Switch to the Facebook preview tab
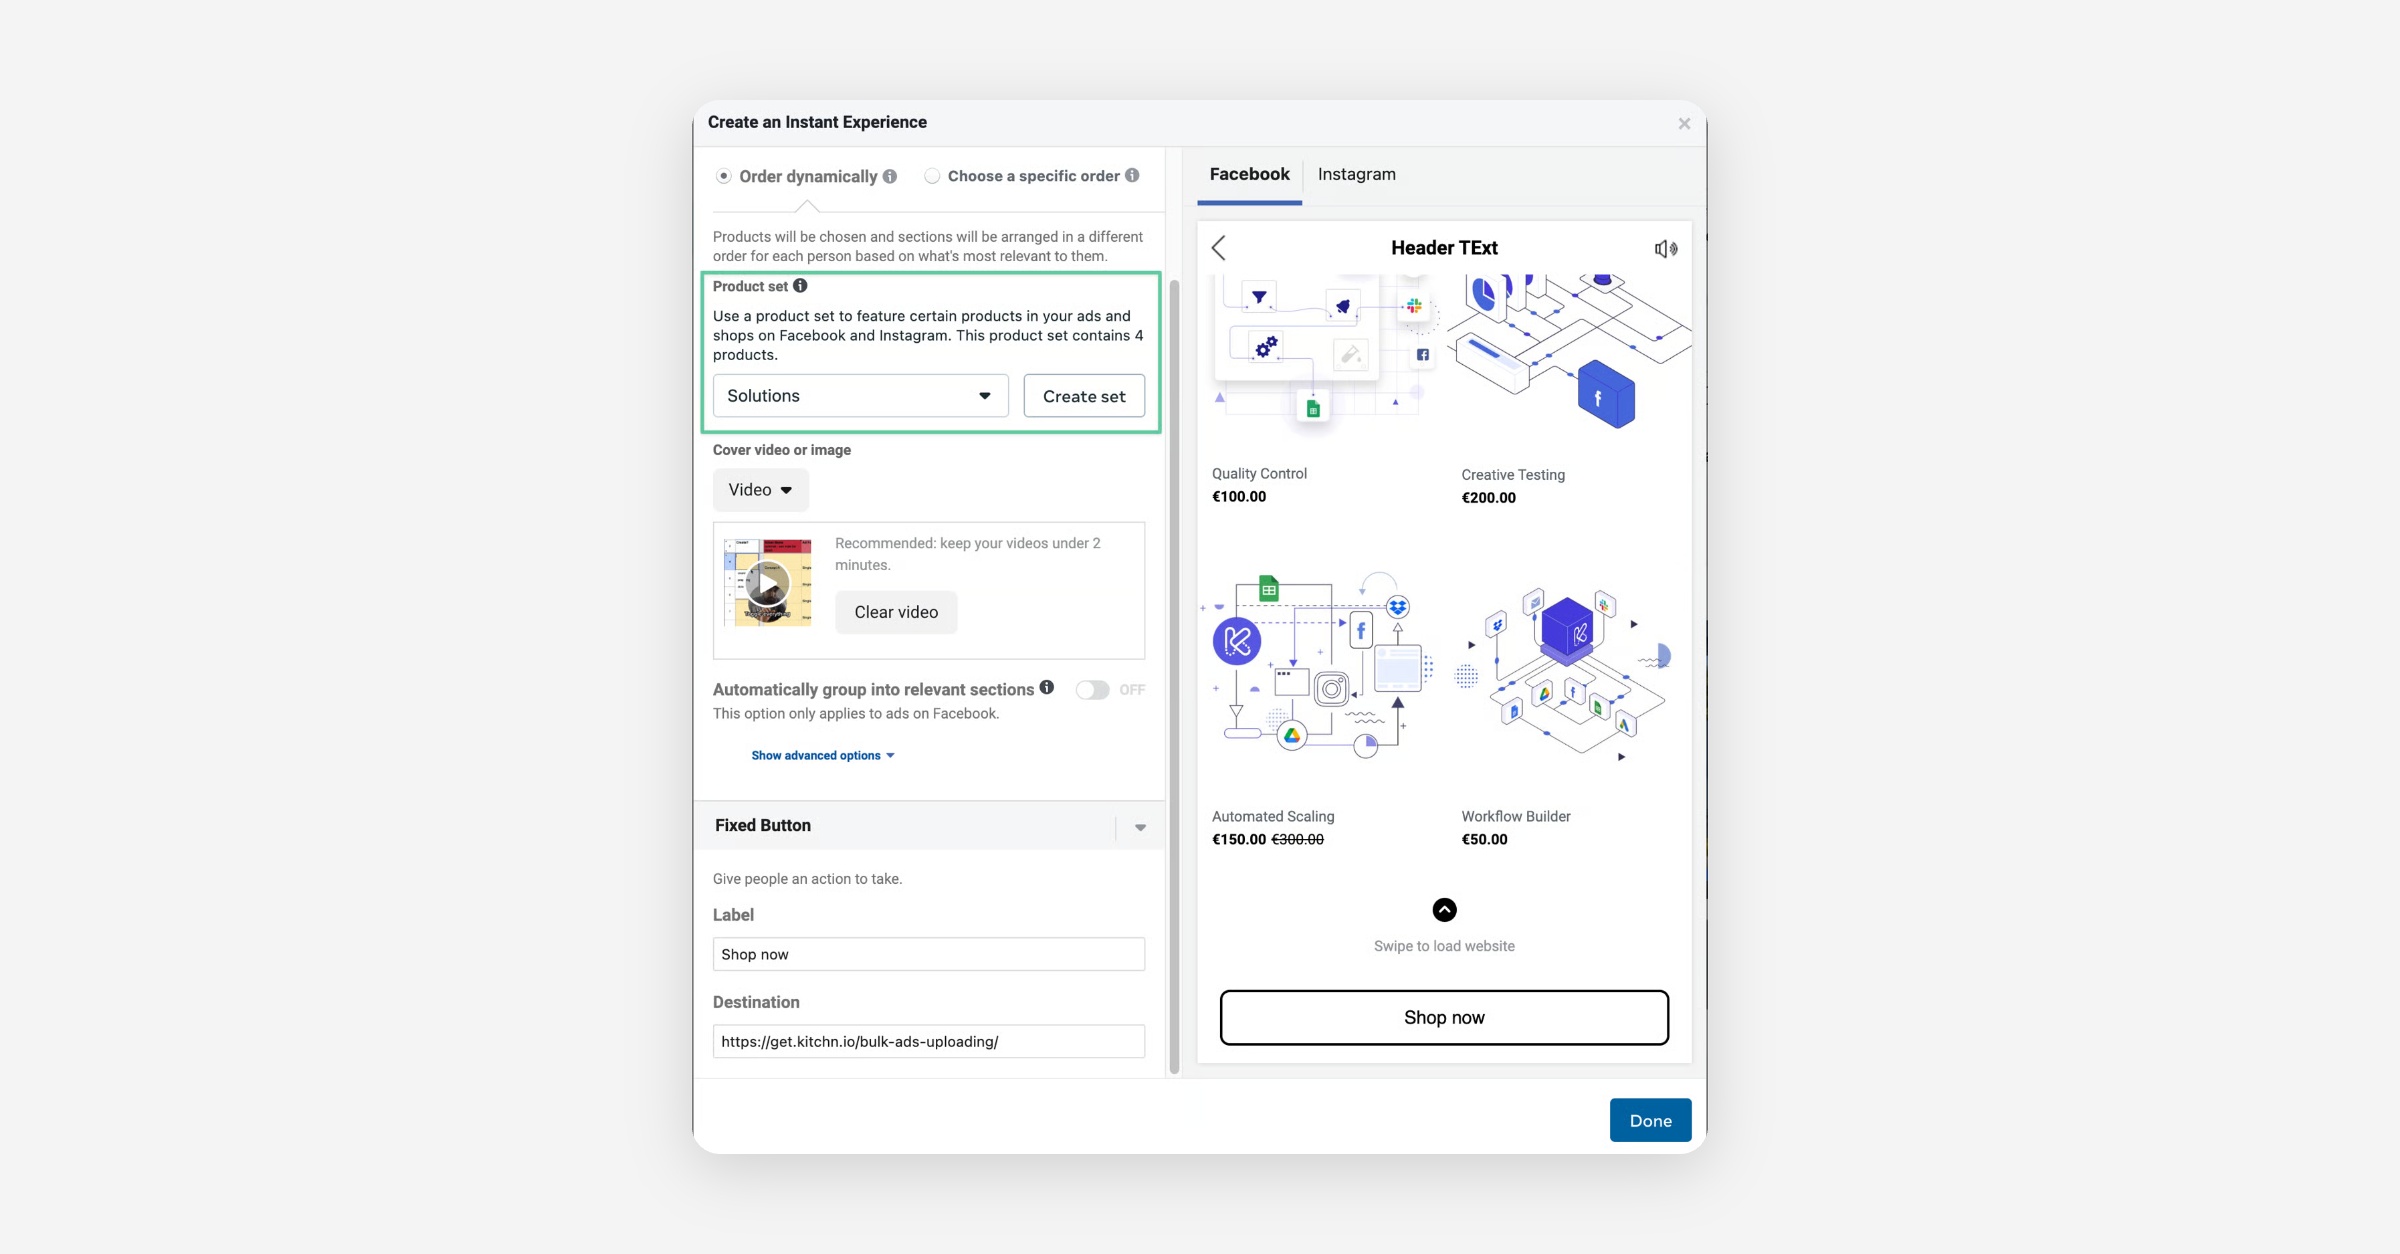Viewport: 2400px width, 1254px height. pyautogui.click(x=1249, y=174)
